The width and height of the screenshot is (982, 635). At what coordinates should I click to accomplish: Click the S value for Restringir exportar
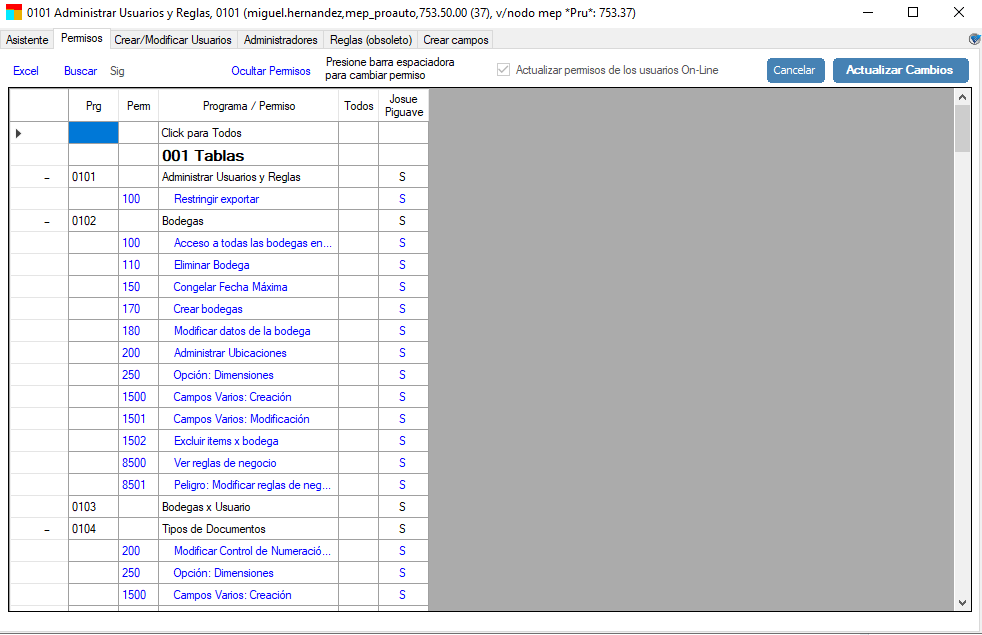click(403, 199)
